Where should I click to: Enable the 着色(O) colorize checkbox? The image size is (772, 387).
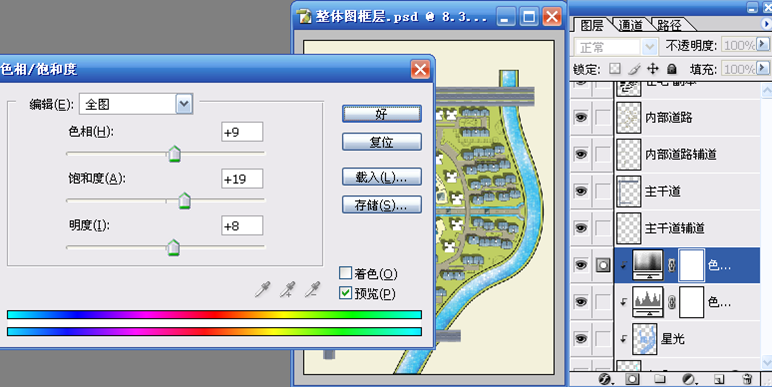coord(346,273)
